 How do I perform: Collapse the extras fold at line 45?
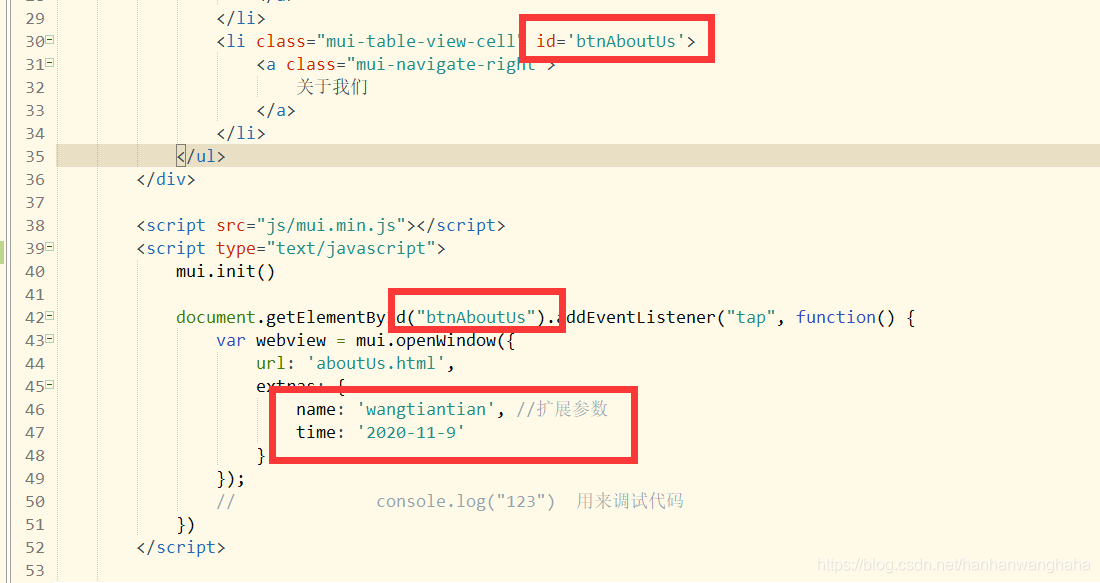[x=50, y=385]
